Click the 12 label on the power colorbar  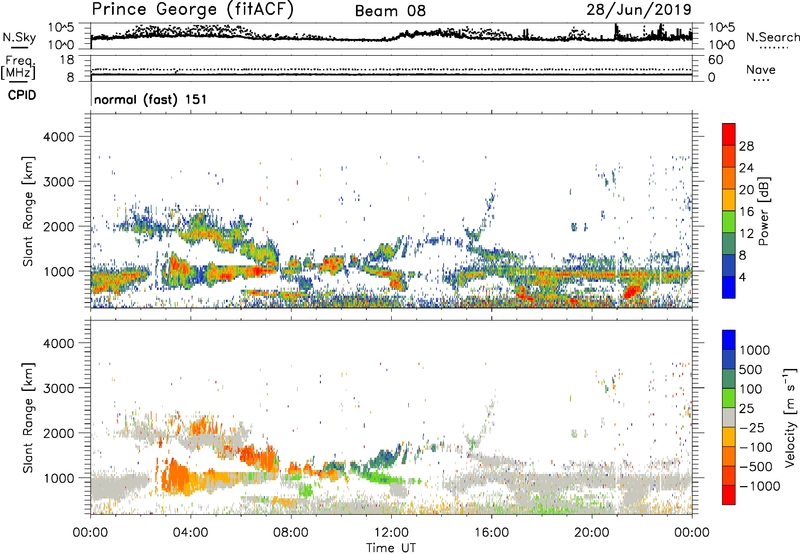tap(746, 234)
